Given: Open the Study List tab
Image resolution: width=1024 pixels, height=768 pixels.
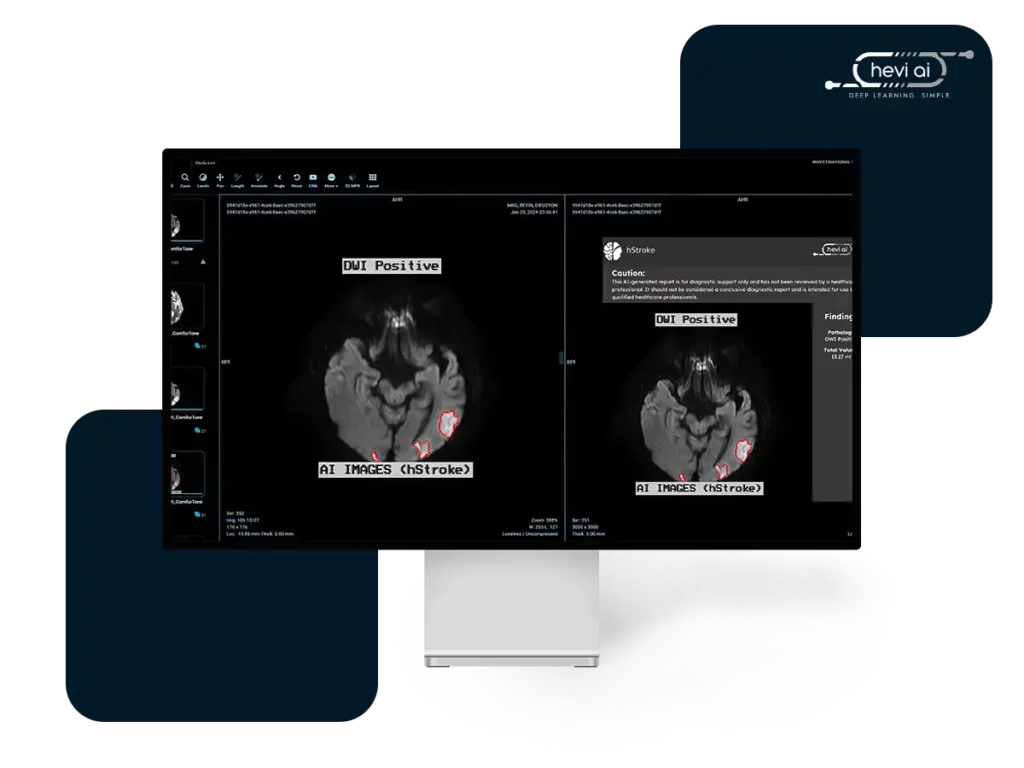Looking at the screenshot, I should coord(205,162).
